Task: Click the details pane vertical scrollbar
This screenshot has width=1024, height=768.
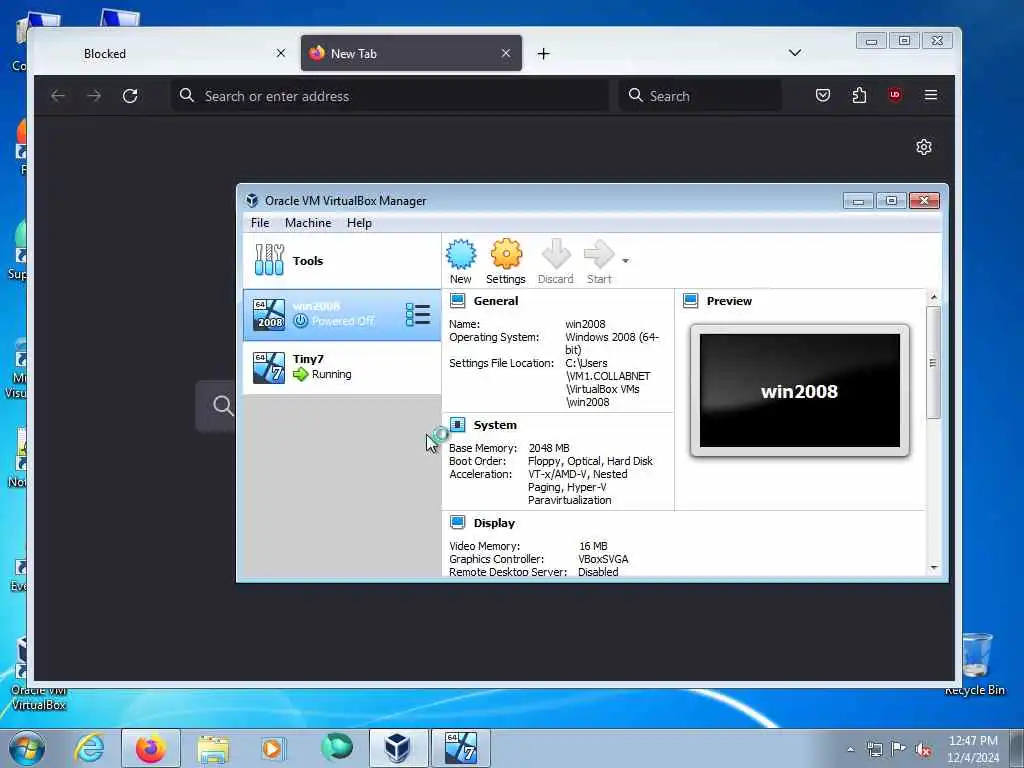Action: tap(934, 363)
